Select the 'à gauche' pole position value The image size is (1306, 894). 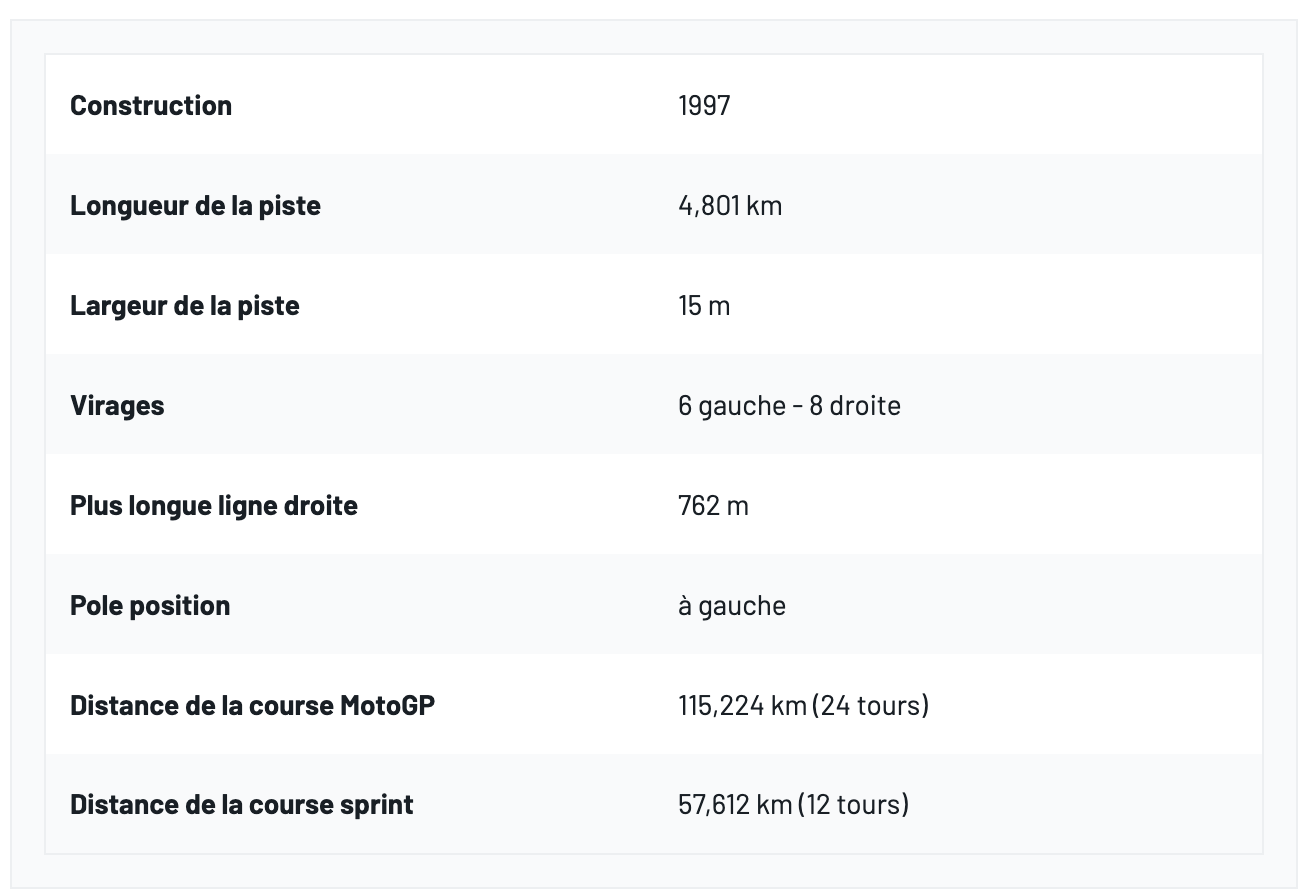[732, 605]
